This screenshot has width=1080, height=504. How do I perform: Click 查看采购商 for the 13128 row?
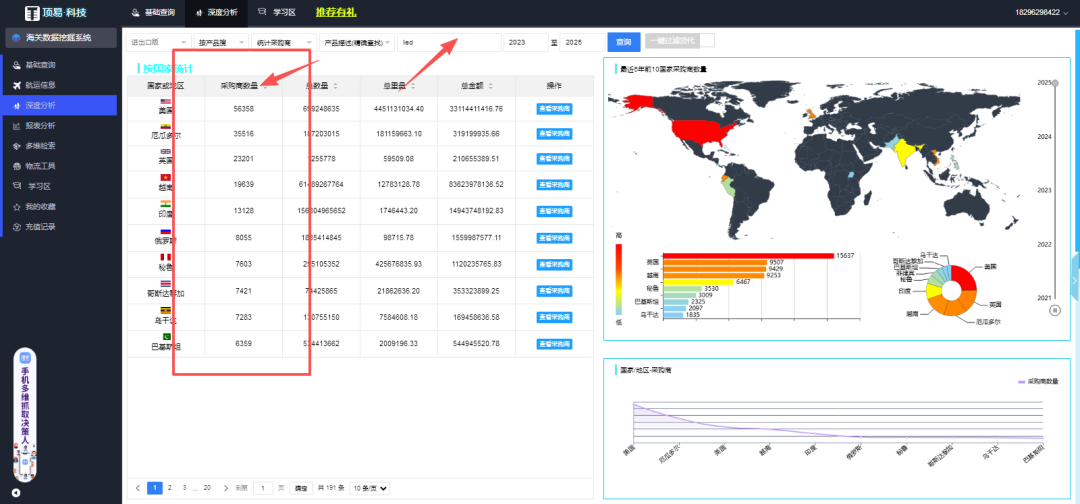pyautogui.click(x=554, y=211)
